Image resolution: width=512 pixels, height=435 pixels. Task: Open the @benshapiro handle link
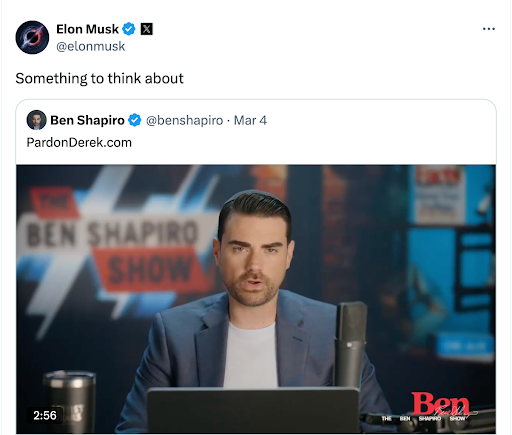click(x=184, y=120)
